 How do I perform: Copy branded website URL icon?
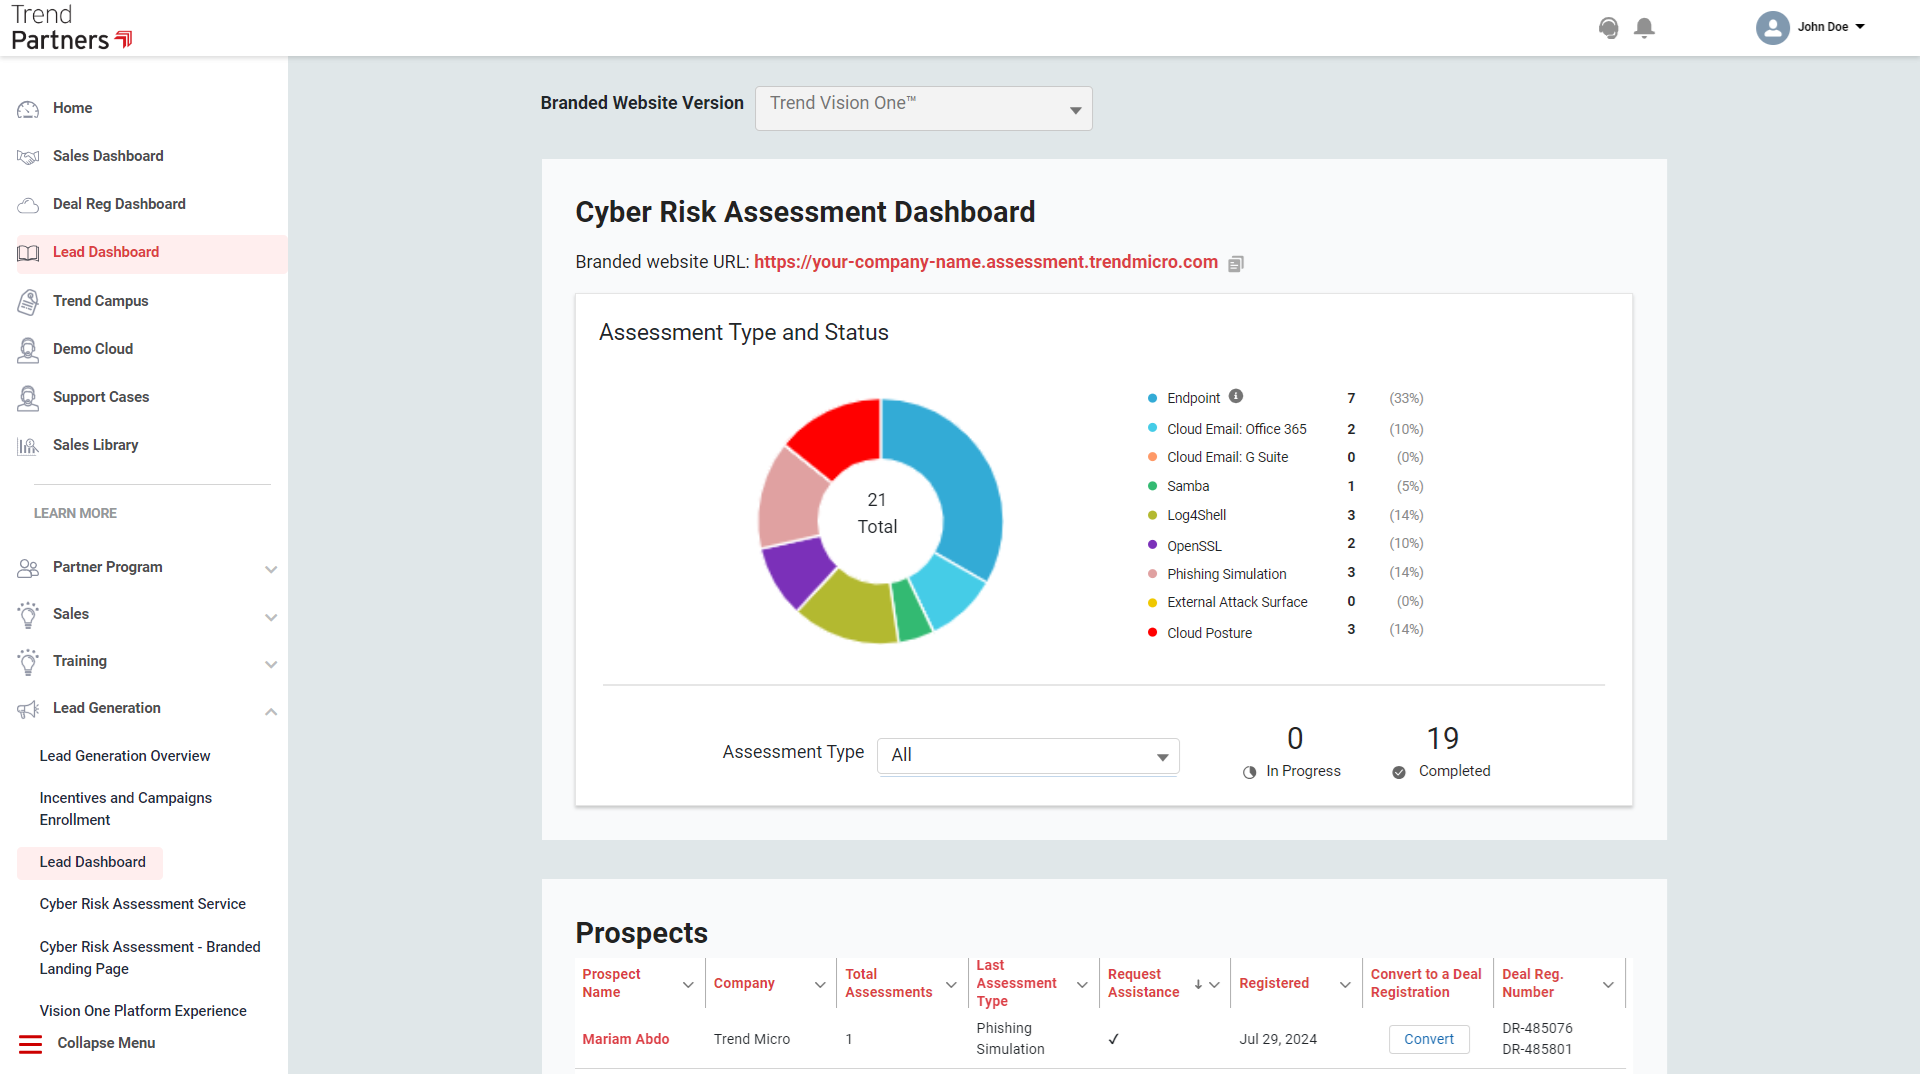pyautogui.click(x=1236, y=264)
